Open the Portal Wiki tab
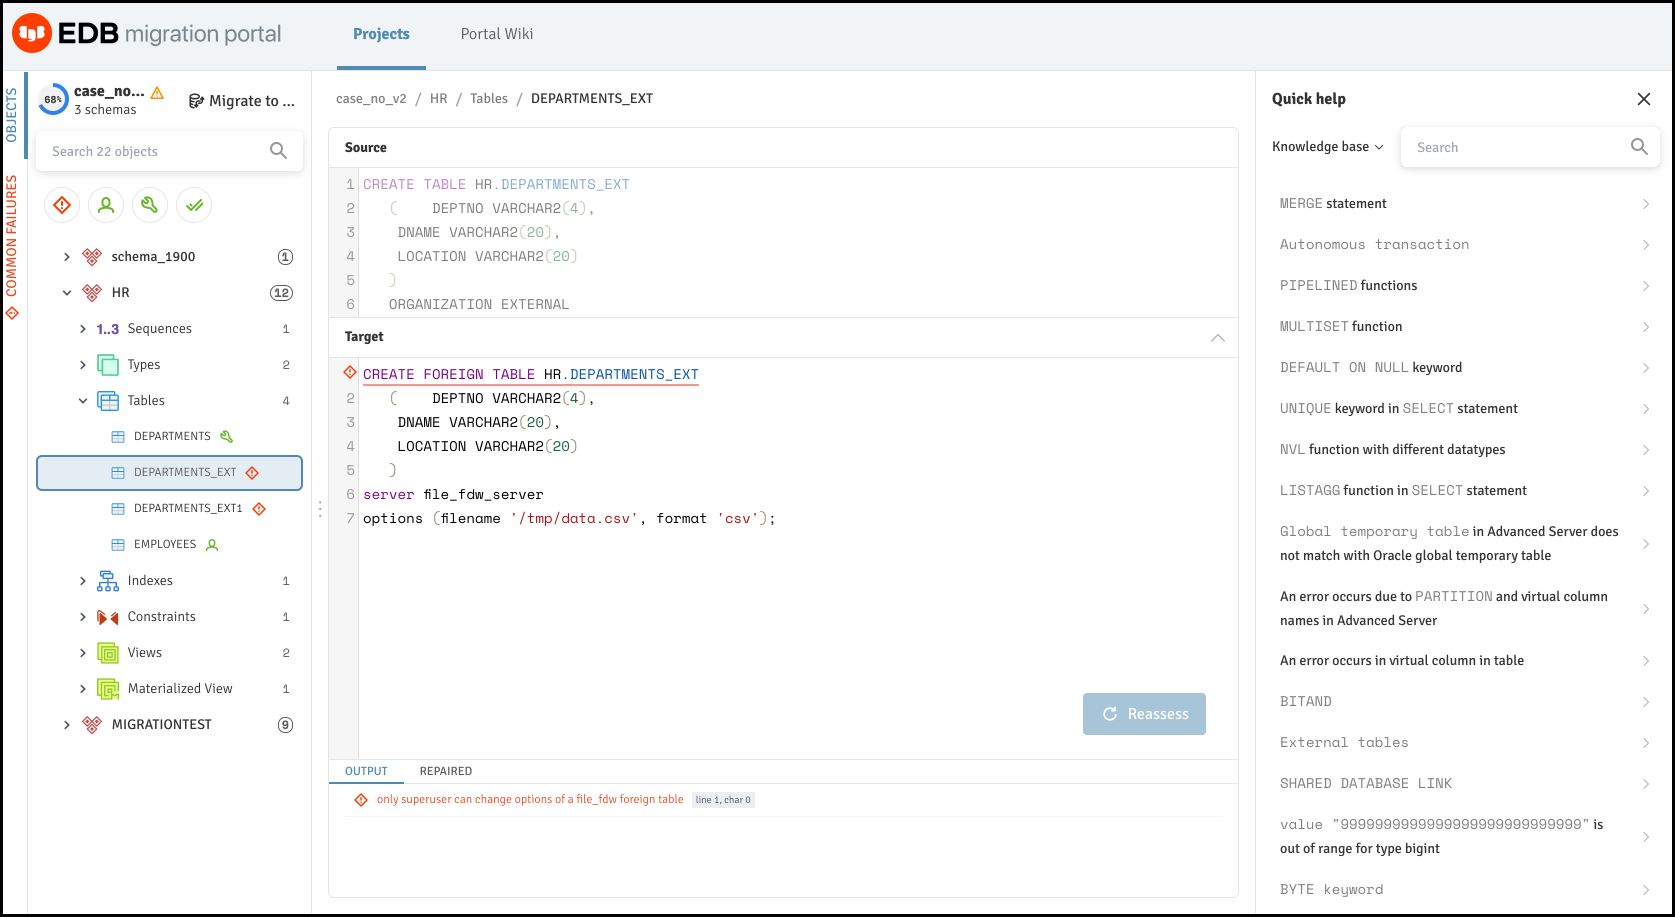The width and height of the screenshot is (1675, 917). tap(497, 34)
